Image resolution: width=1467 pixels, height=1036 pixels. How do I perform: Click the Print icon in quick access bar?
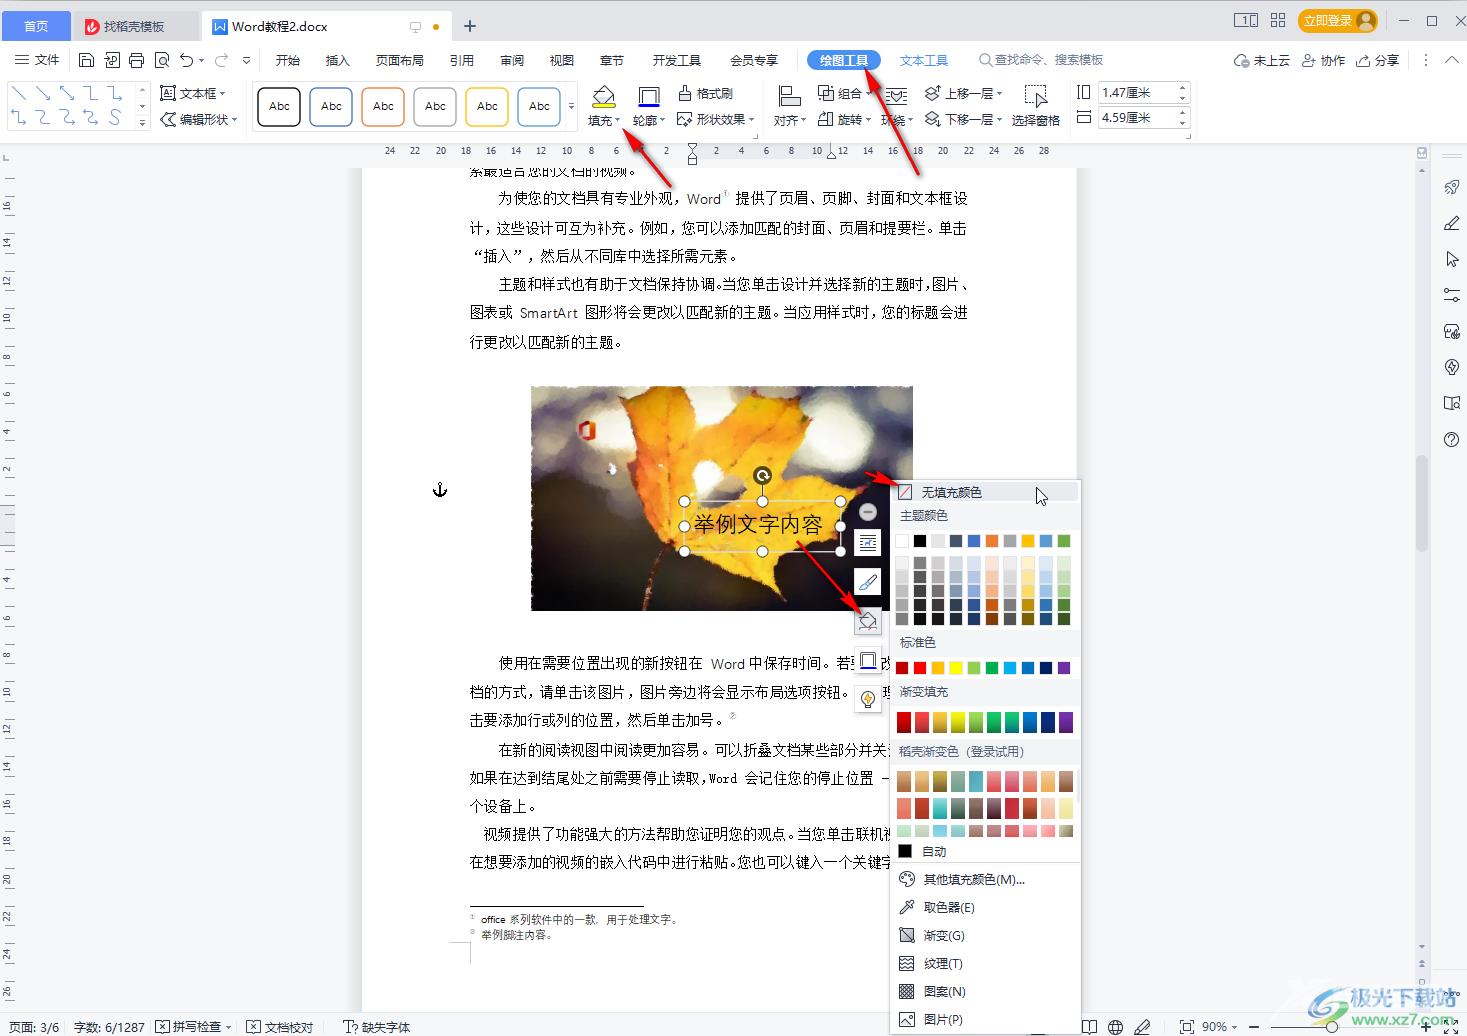pyautogui.click(x=137, y=60)
